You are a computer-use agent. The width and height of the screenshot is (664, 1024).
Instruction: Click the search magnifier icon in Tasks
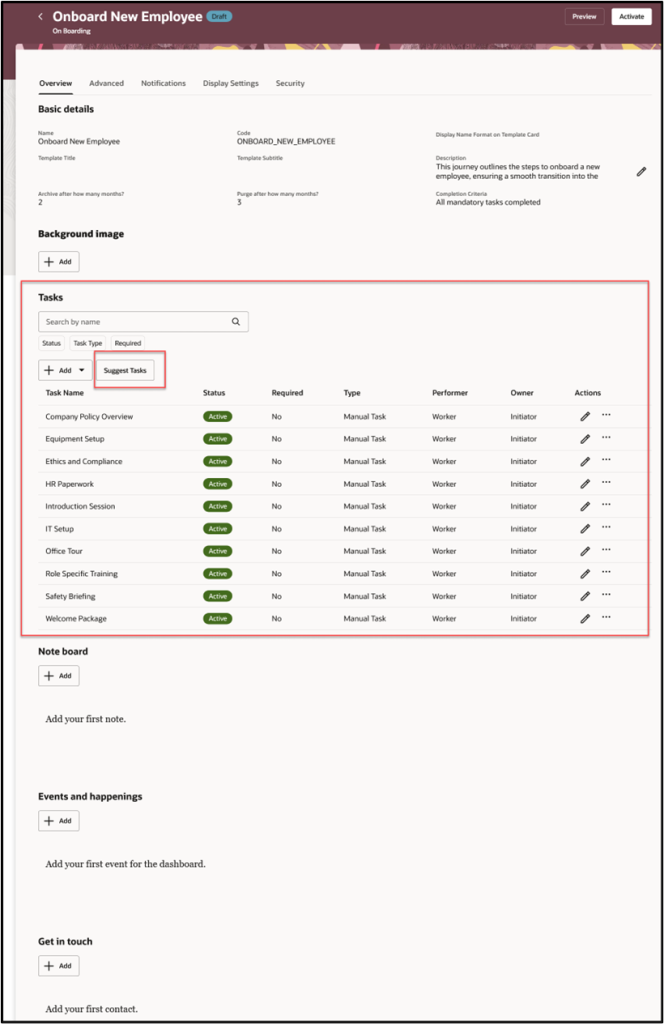click(236, 321)
